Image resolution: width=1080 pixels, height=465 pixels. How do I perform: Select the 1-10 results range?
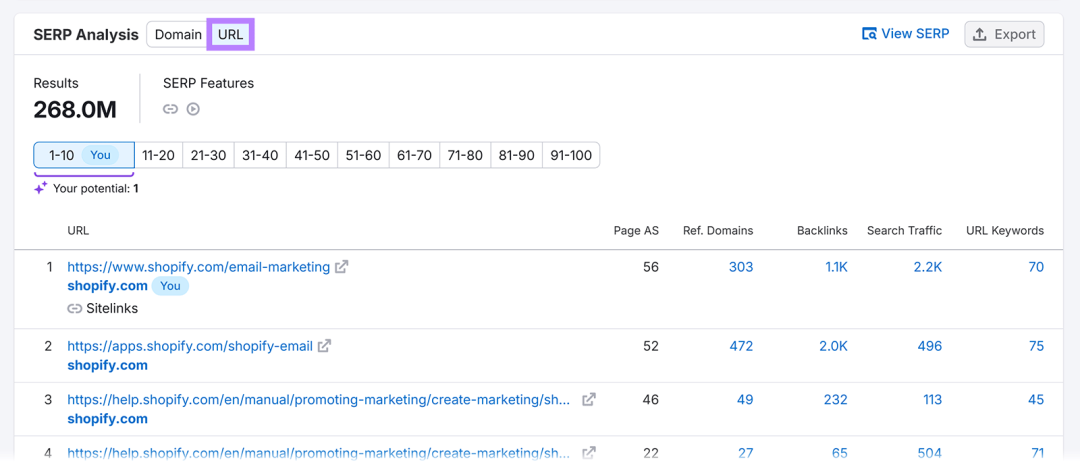[x=84, y=155]
